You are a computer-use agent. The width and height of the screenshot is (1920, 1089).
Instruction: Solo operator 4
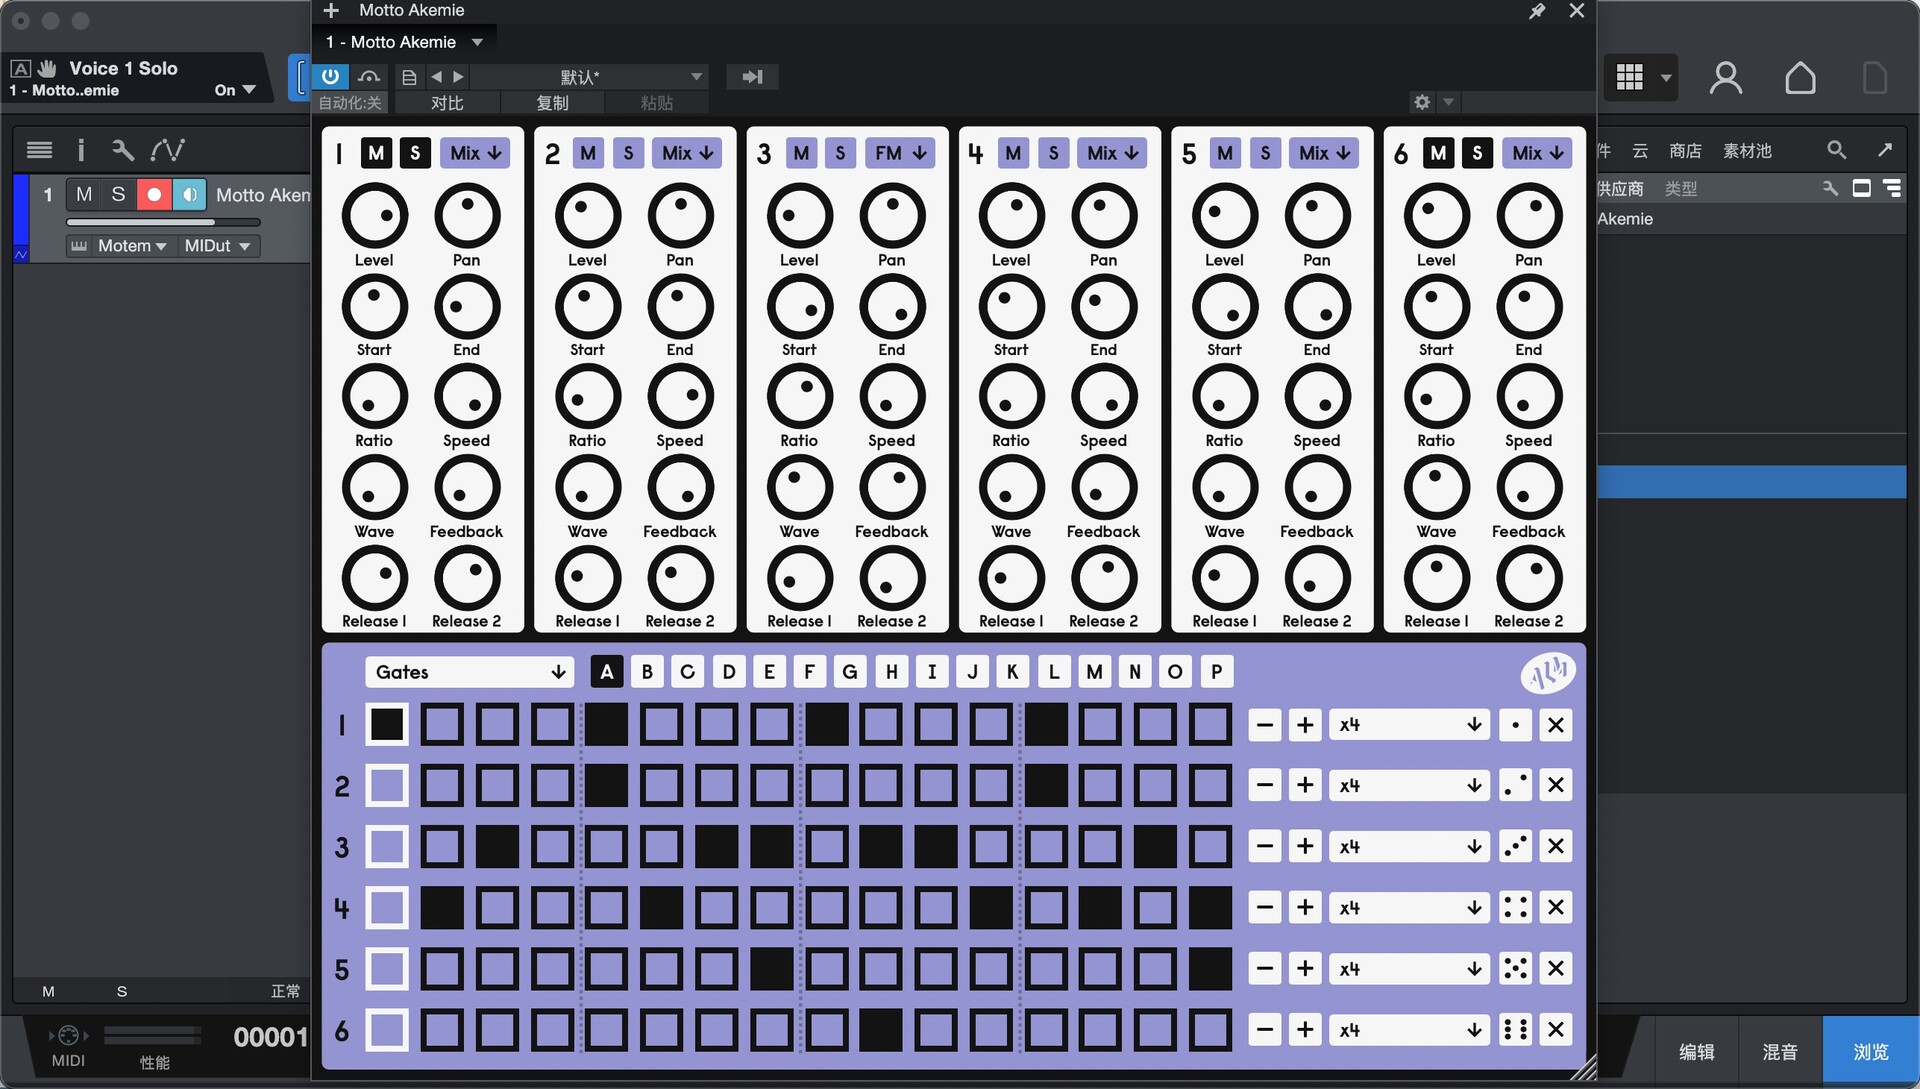(1053, 153)
